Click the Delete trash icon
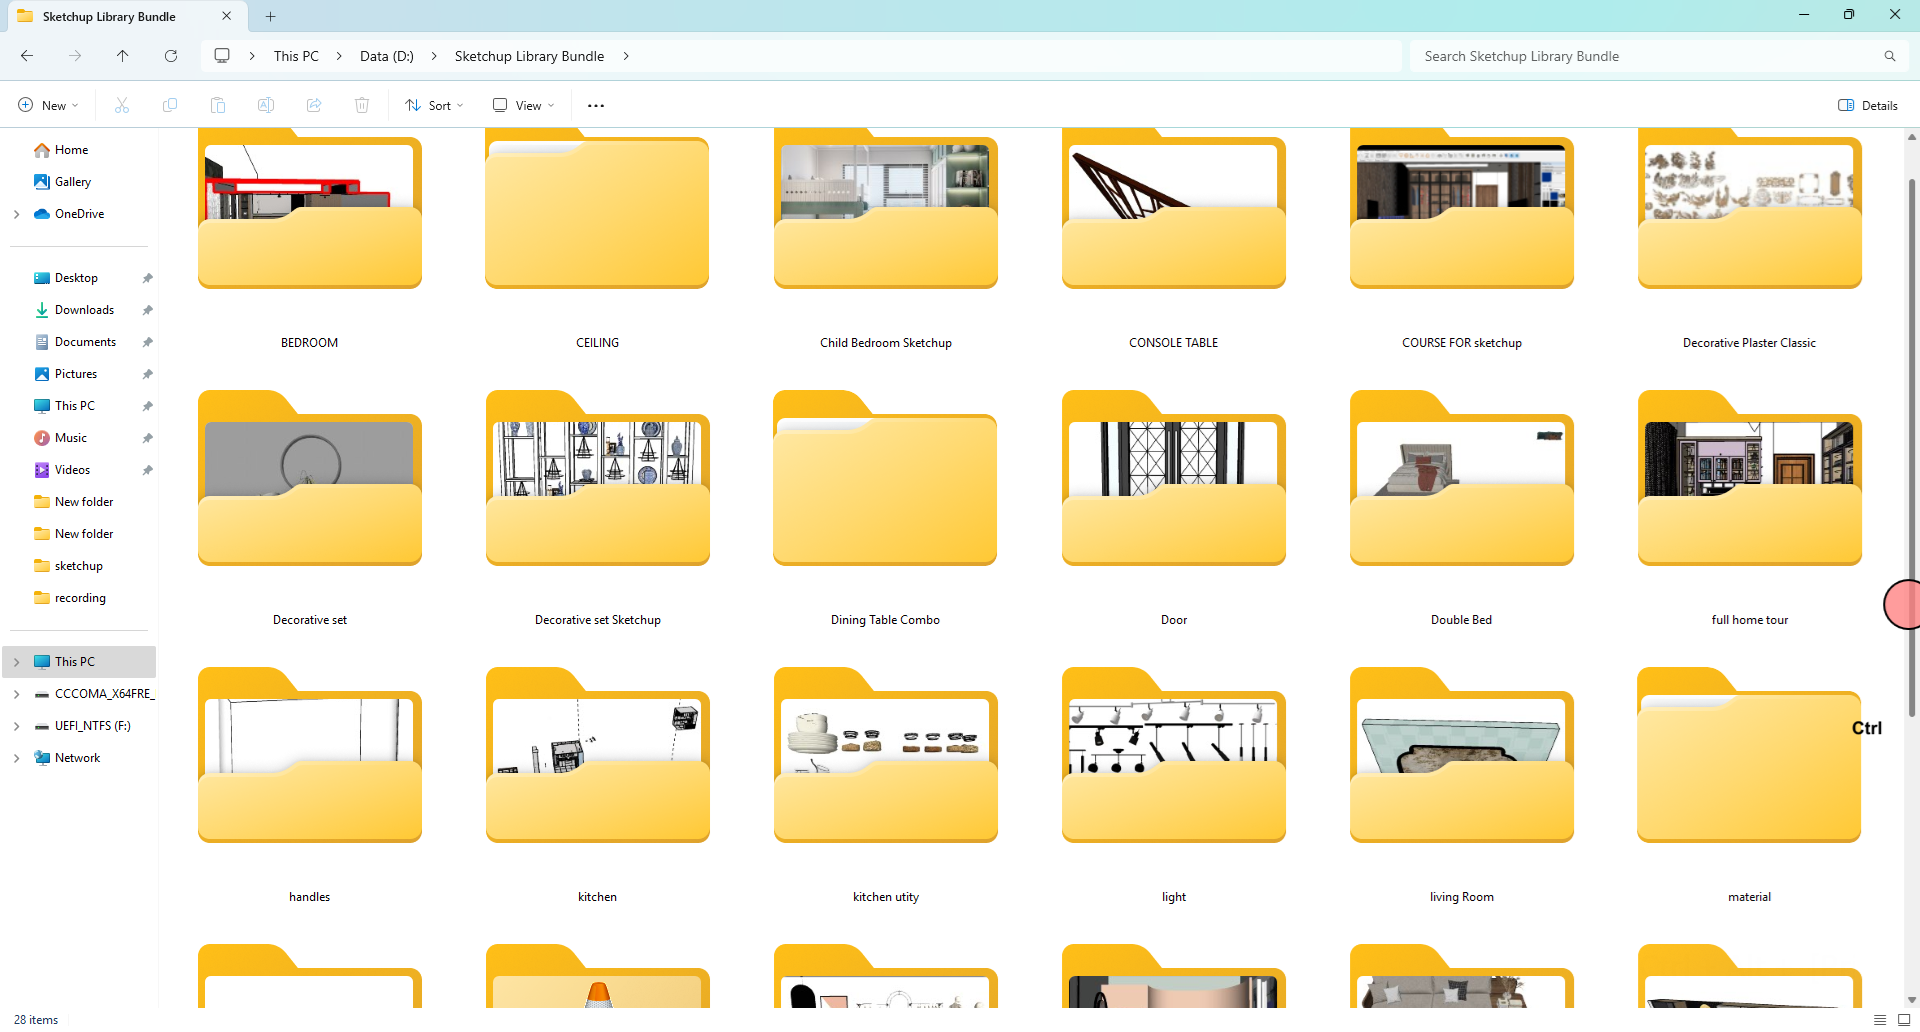The width and height of the screenshot is (1920, 1032). pyautogui.click(x=362, y=105)
